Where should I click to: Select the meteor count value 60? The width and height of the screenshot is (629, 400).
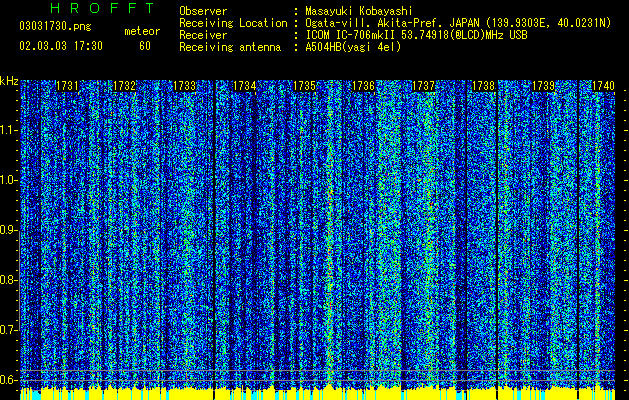(x=145, y=46)
